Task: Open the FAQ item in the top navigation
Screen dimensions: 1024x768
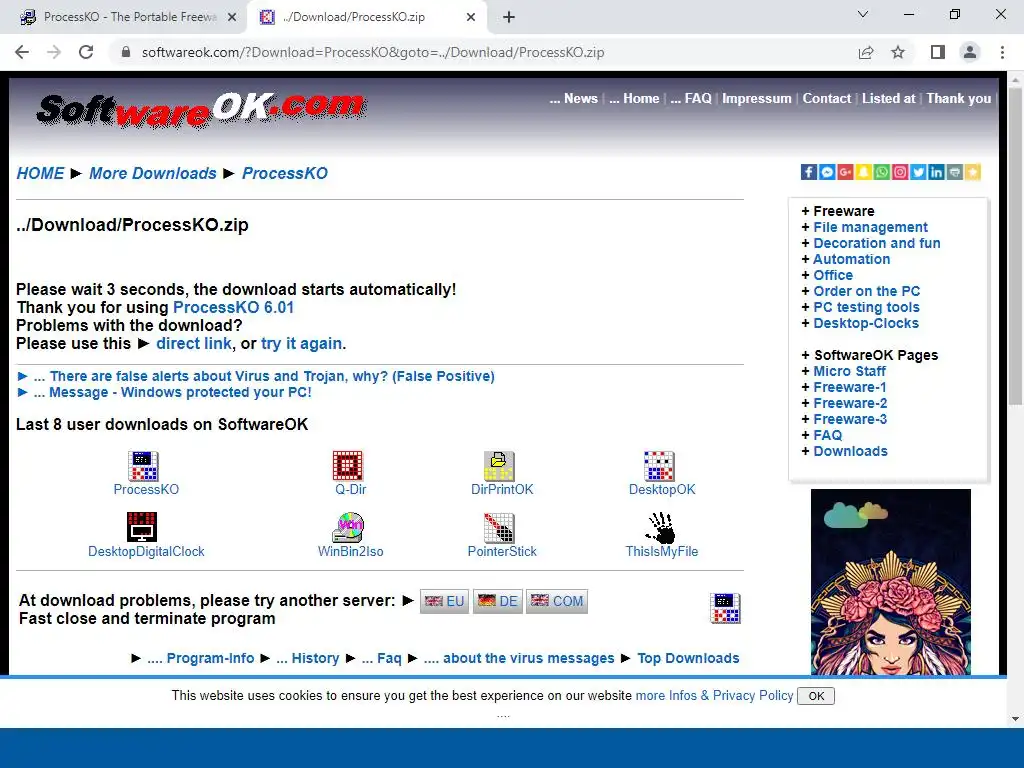Action: tap(691, 99)
